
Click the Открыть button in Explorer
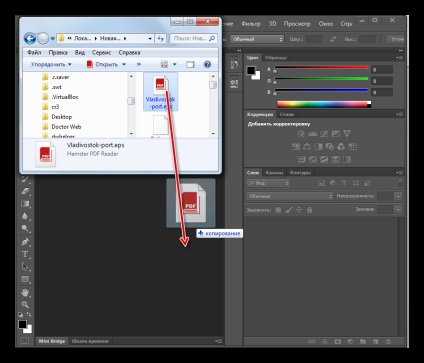[x=106, y=64]
